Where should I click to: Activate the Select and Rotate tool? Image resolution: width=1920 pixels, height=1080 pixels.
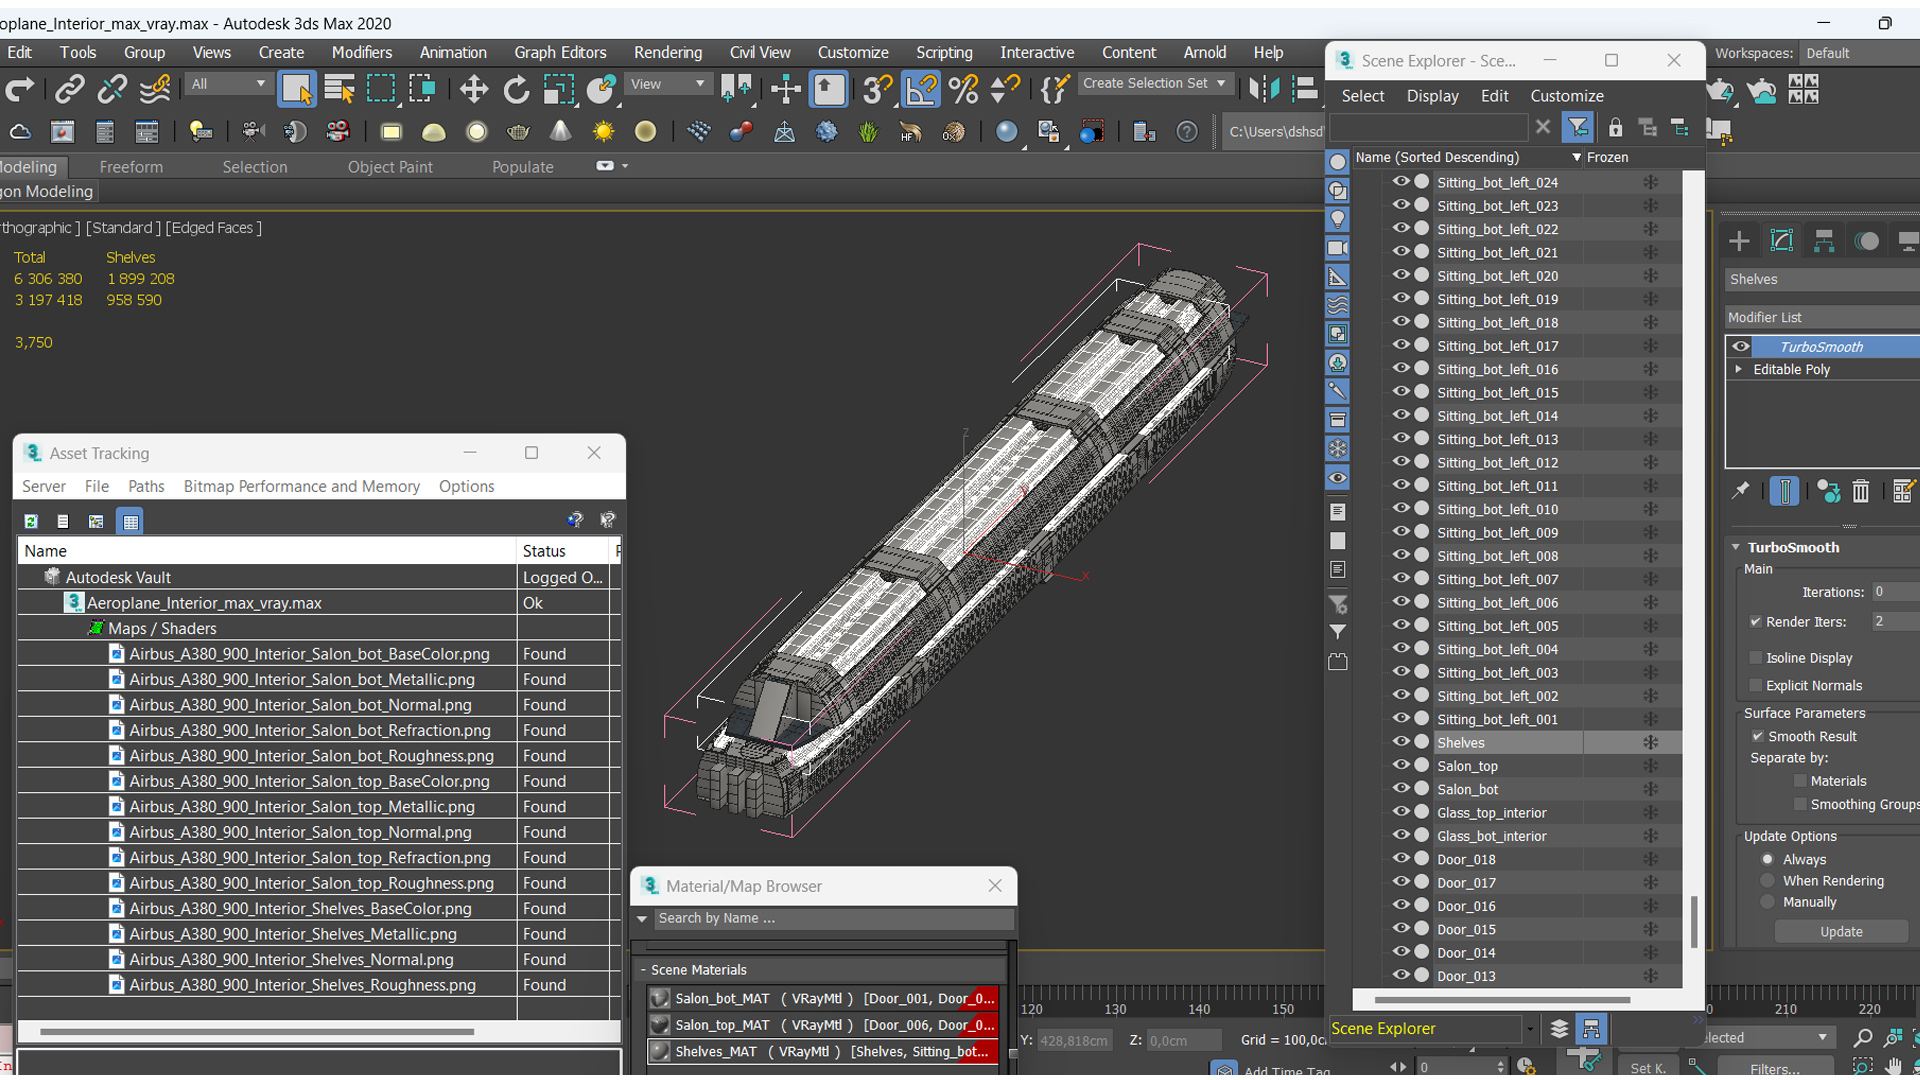pyautogui.click(x=516, y=89)
